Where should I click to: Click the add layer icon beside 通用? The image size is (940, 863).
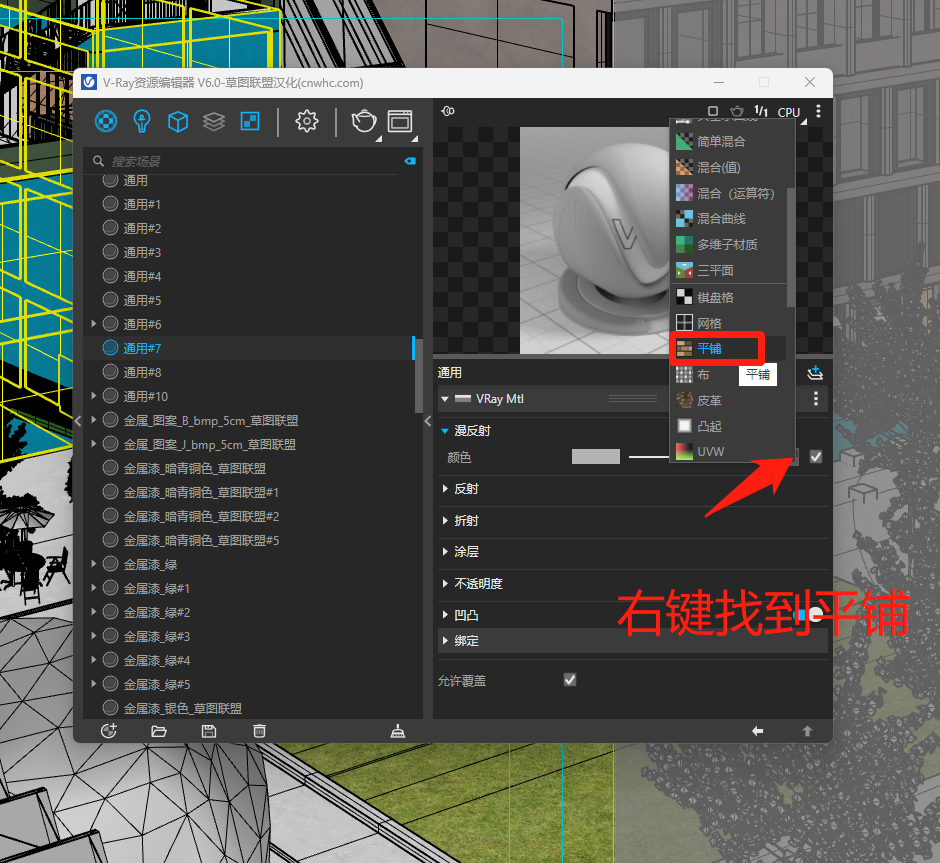815,373
